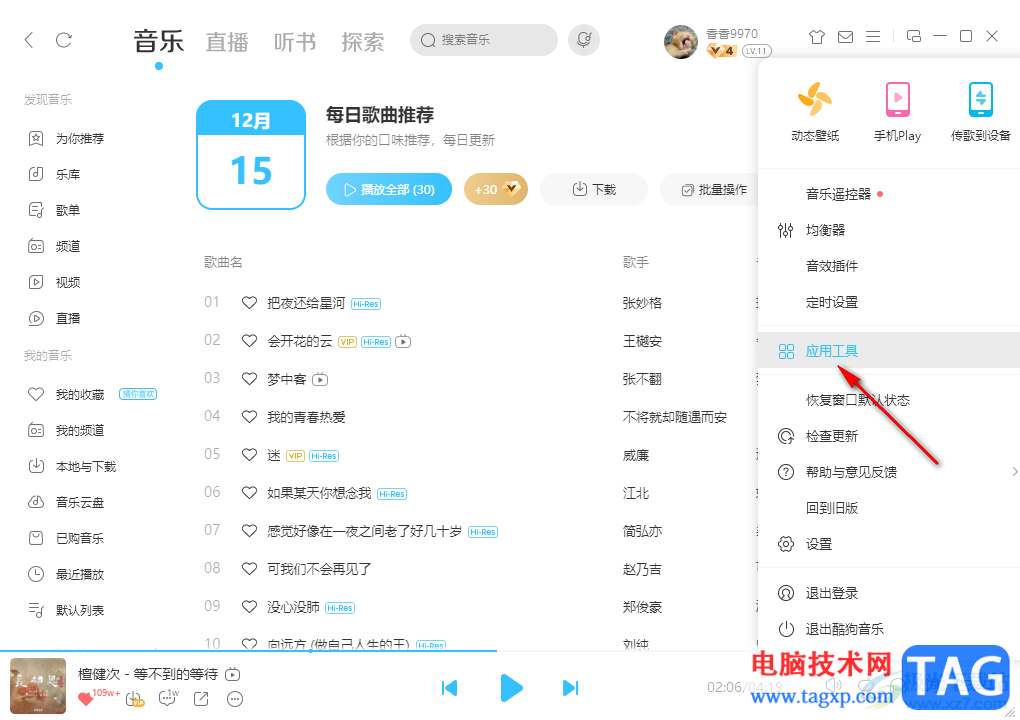This screenshot has height=720, width=1020.
Task: Open 手机Play tool
Action: point(897,111)
